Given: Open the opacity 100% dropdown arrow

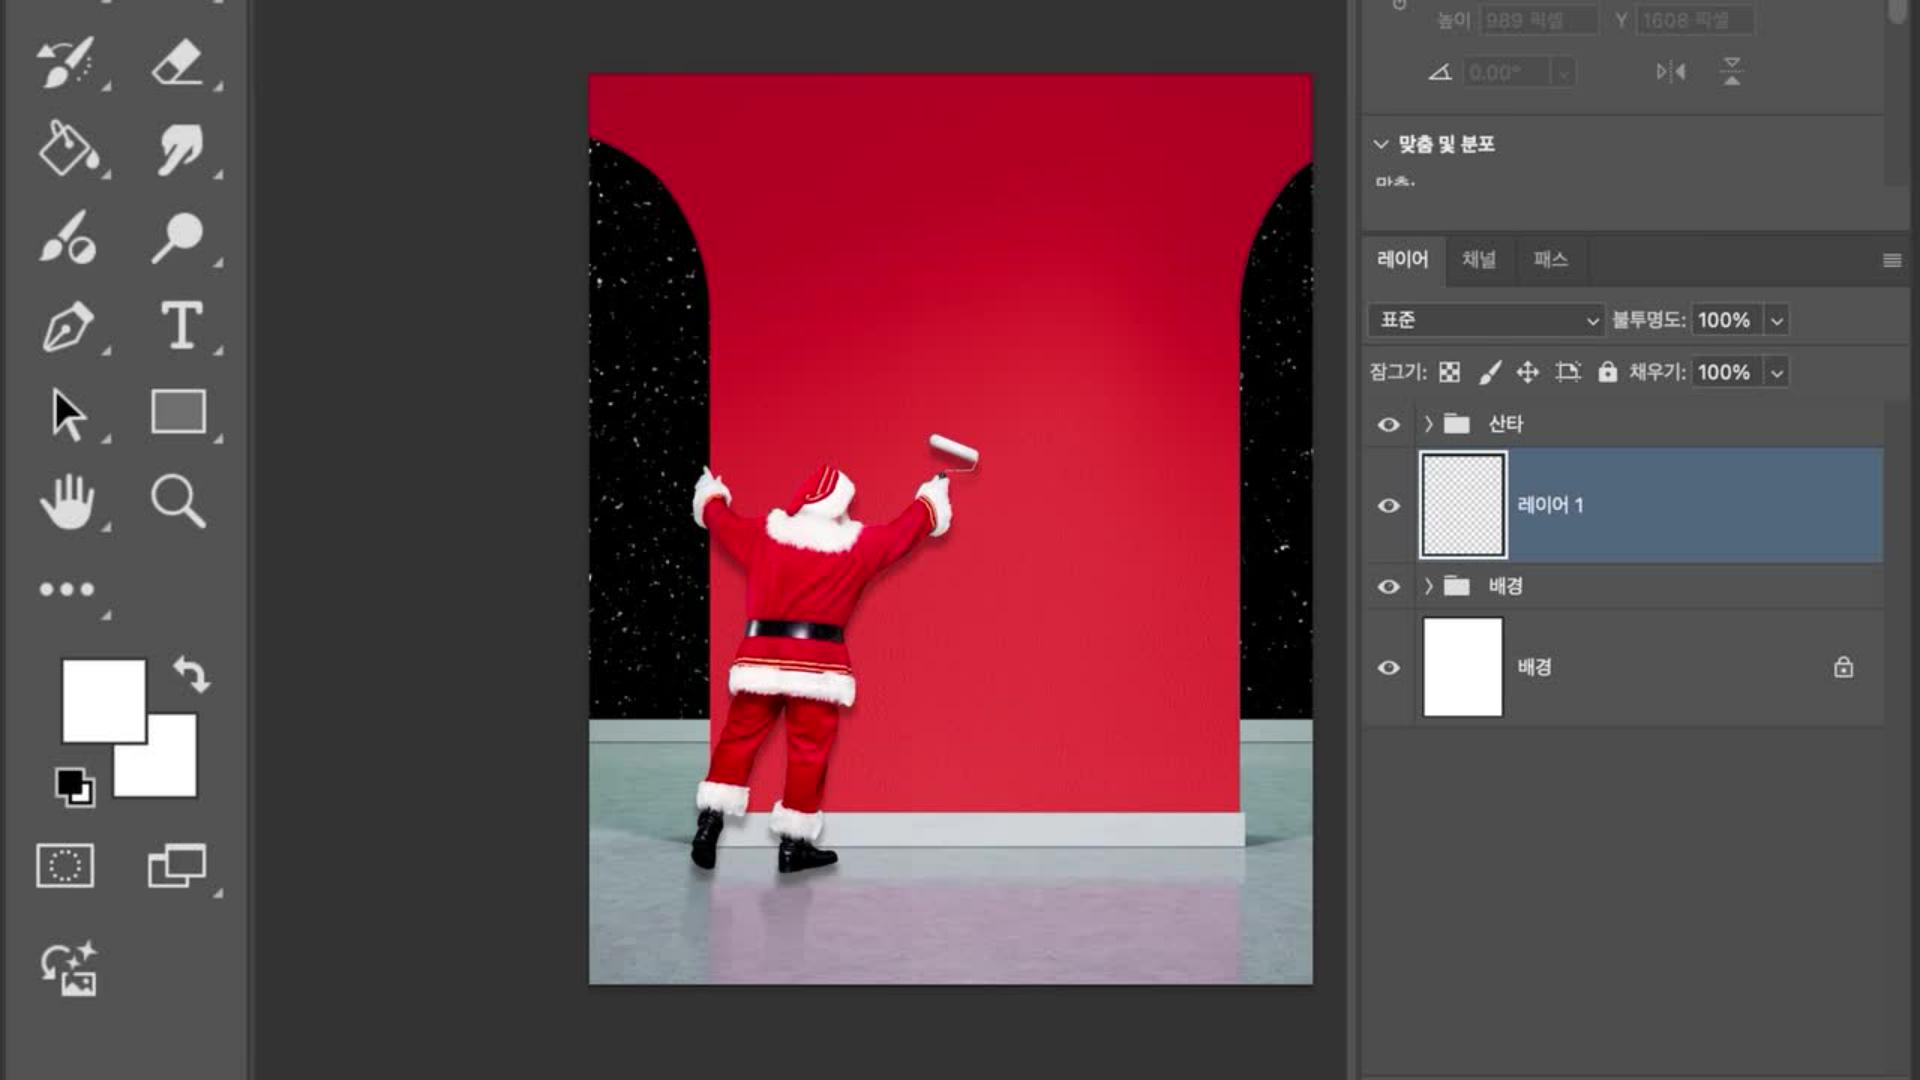Looking at the screenshot, I should [1777, 321].
